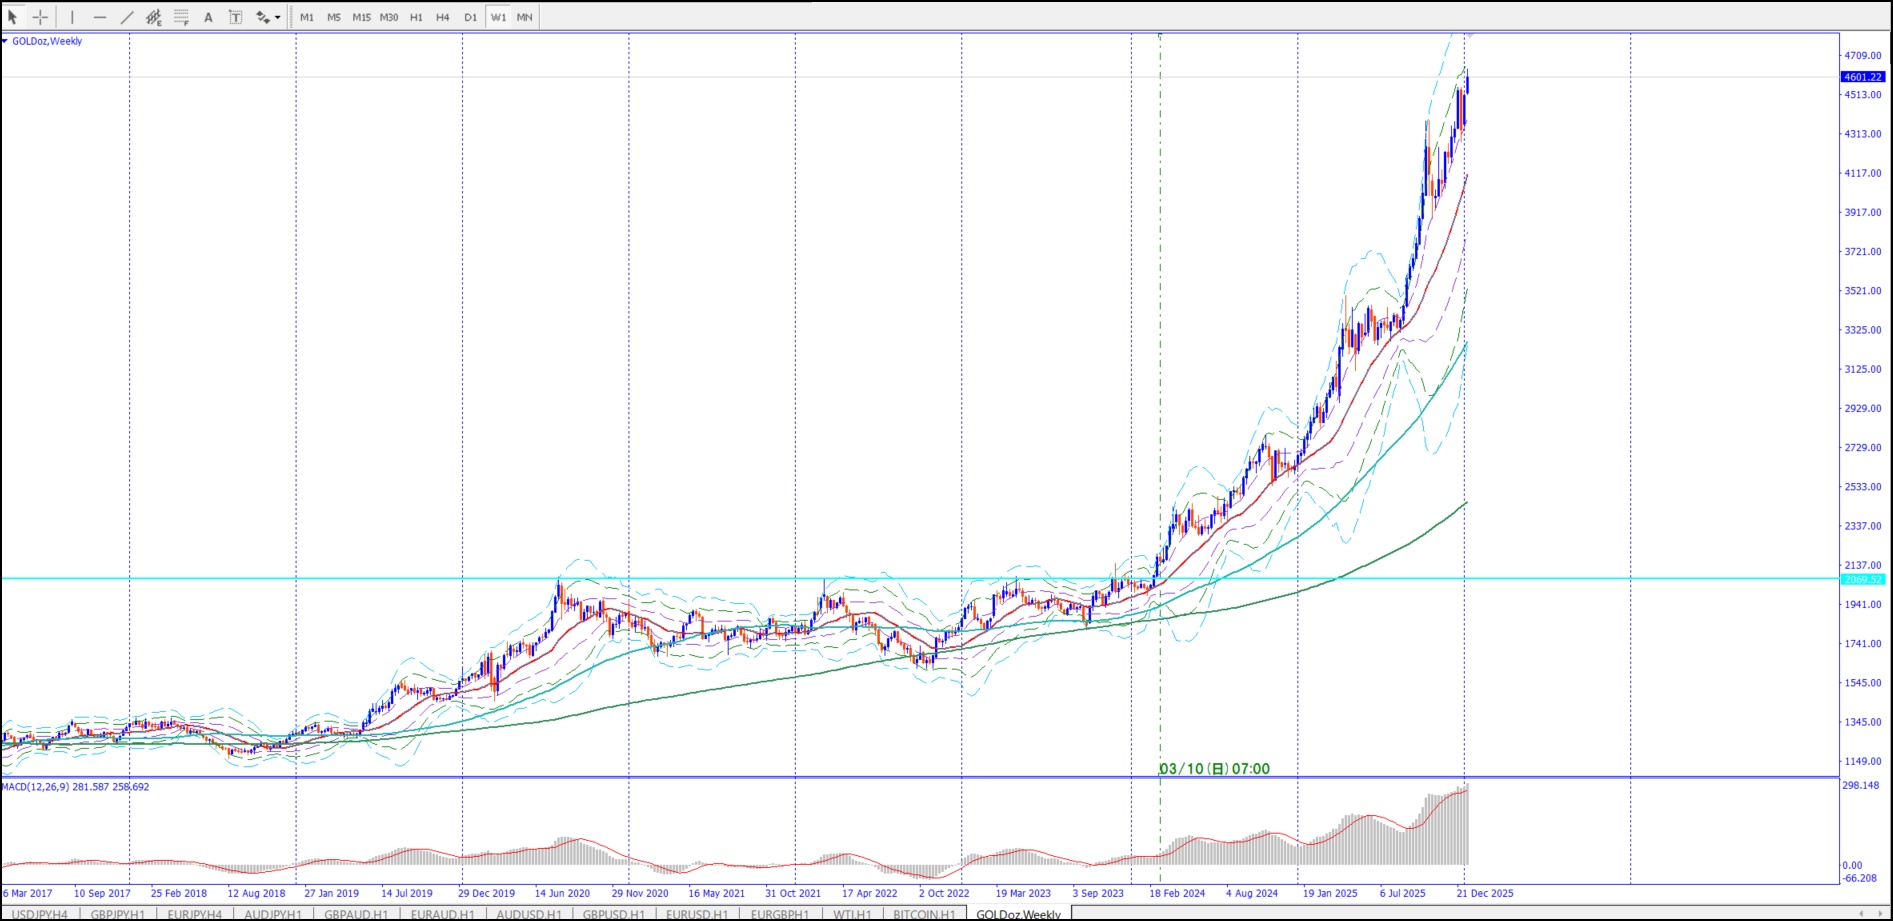Image resolution: width=1893 pixels, height=921 pixels.
Task: Select the cursor arrow tool
Action: coord(13,17)
